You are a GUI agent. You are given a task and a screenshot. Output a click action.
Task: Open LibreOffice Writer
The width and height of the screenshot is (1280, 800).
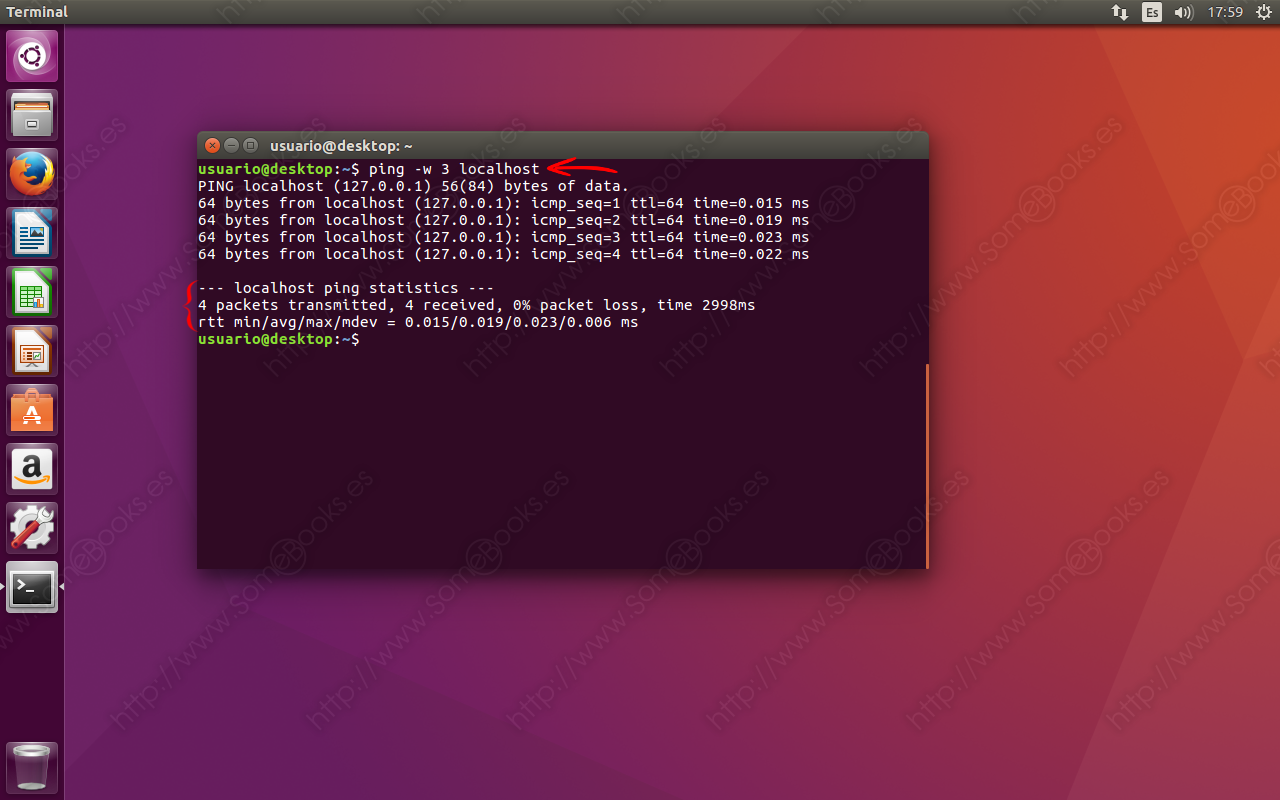coord(31,232)
